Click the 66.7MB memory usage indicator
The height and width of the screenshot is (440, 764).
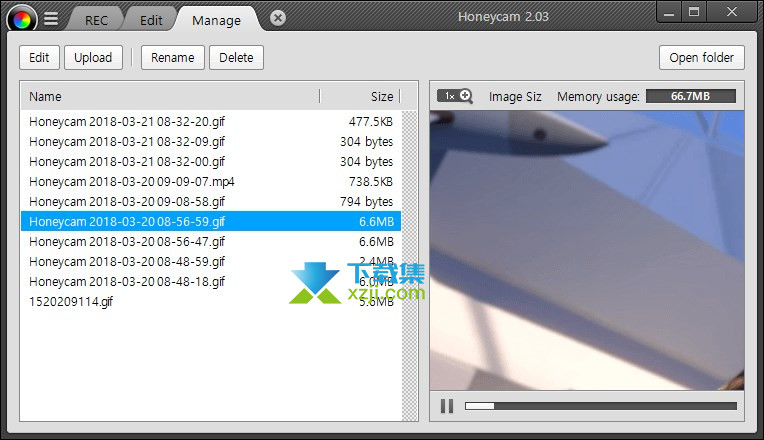tap(691, 96)
